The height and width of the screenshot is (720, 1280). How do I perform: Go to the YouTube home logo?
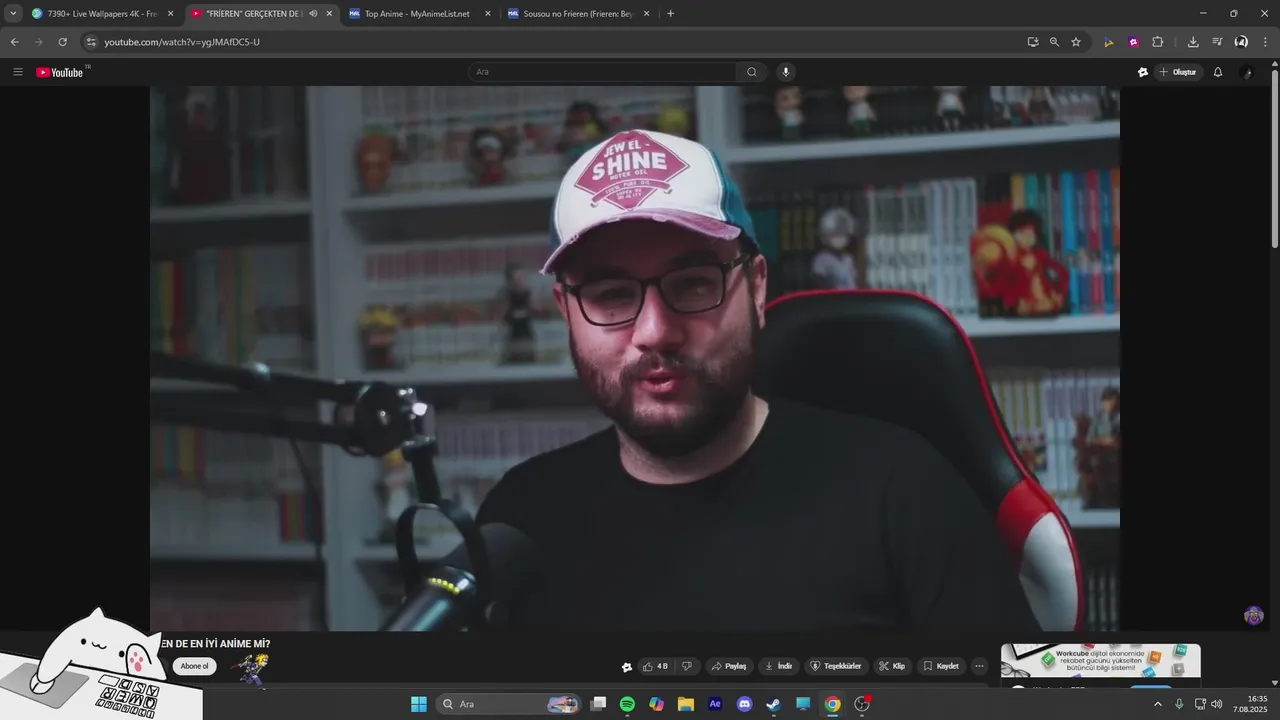tap(60, 72)
